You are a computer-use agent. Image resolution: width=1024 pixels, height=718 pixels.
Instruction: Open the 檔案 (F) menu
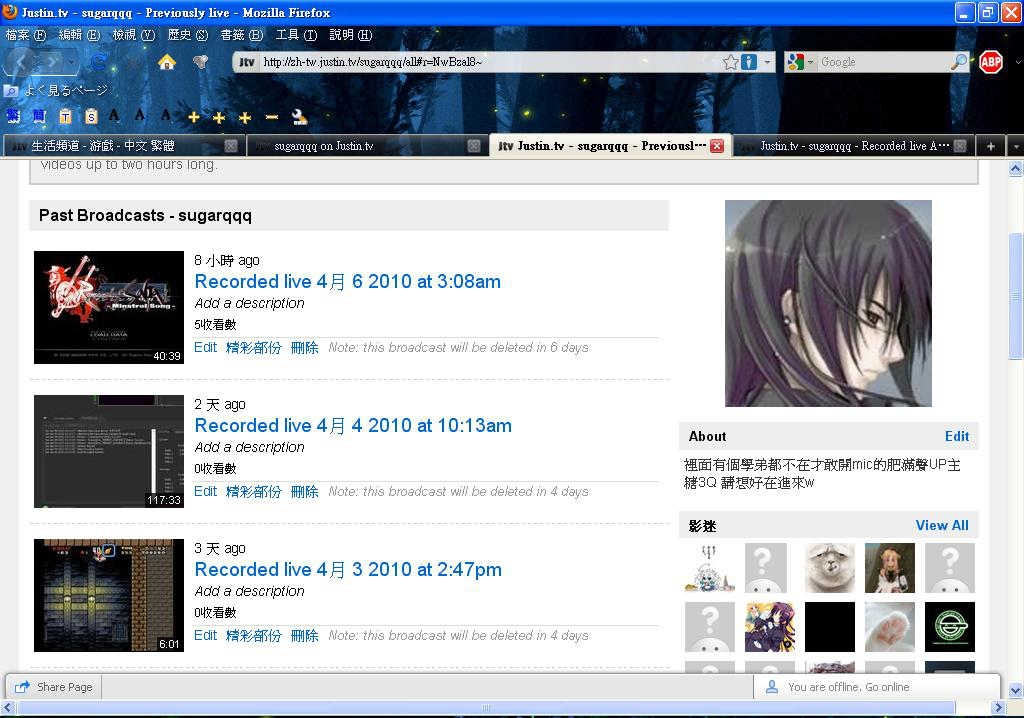pos(26,35)
